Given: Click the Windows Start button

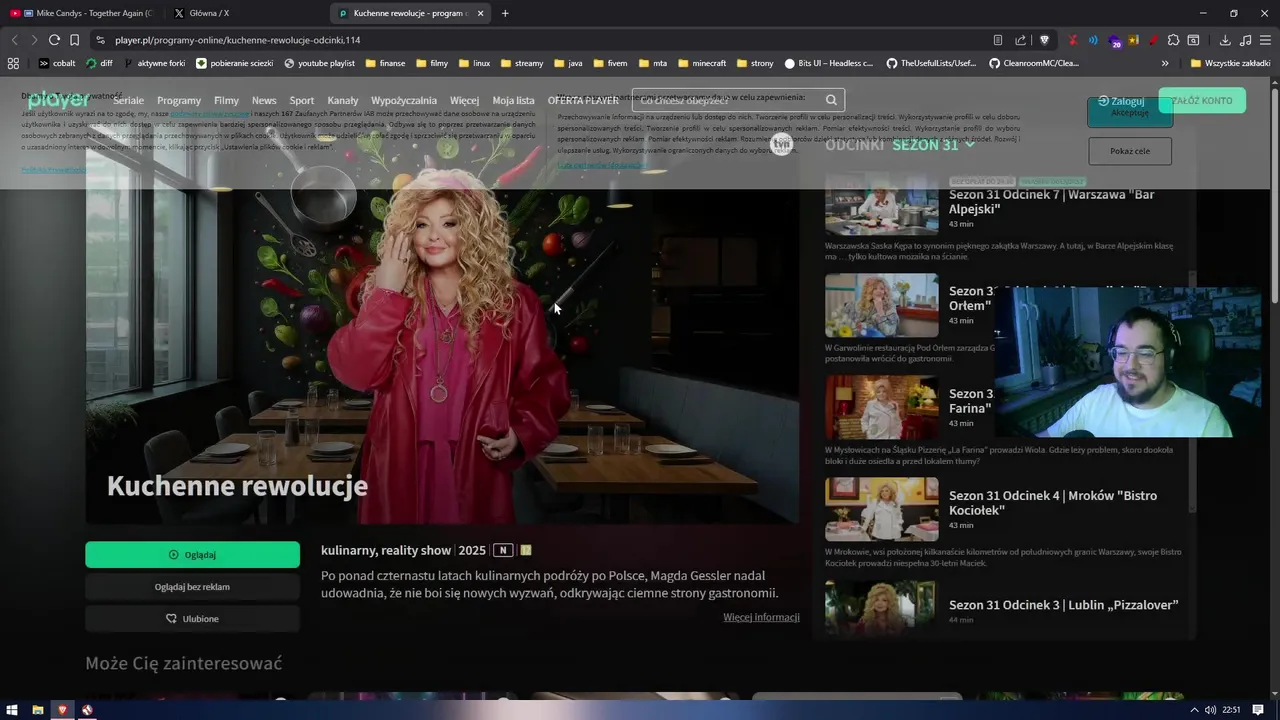Looking at the screenshot, I should click(x=12, y=710).
